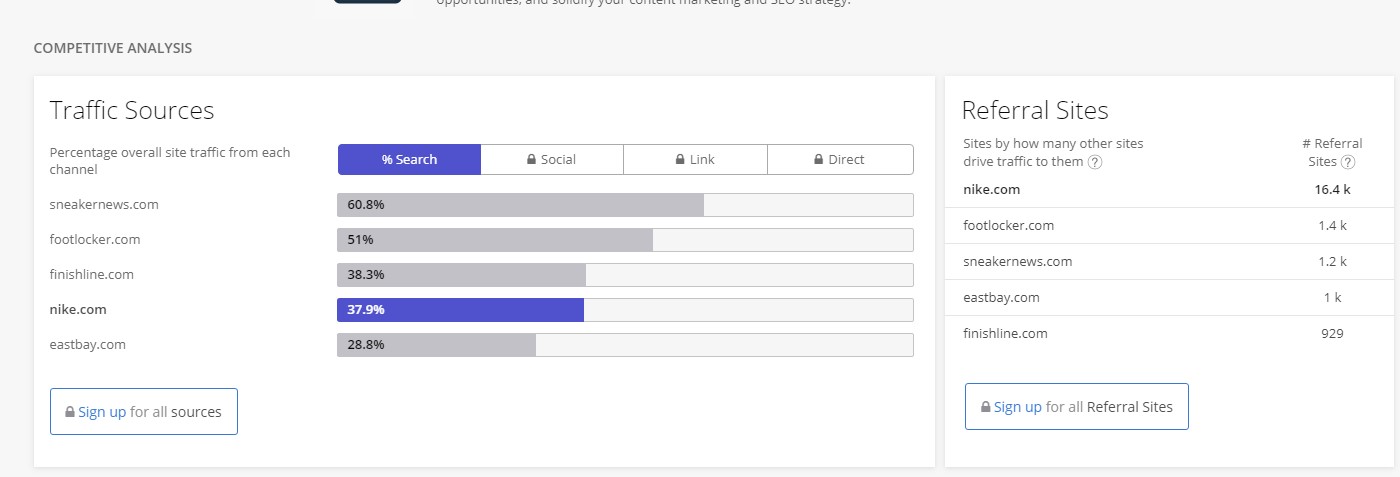Click the footlocker.com 51% traffic bar

625,240
